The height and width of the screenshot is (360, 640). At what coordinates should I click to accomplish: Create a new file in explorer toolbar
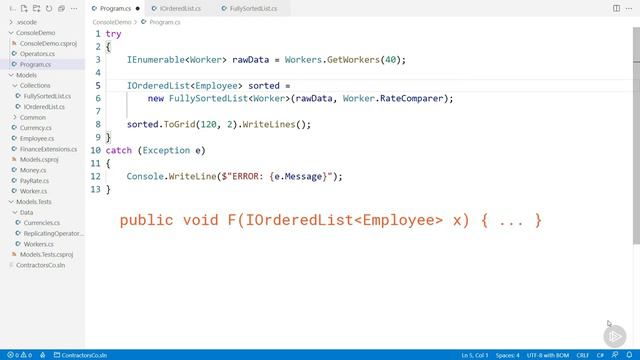click(24, 8)
